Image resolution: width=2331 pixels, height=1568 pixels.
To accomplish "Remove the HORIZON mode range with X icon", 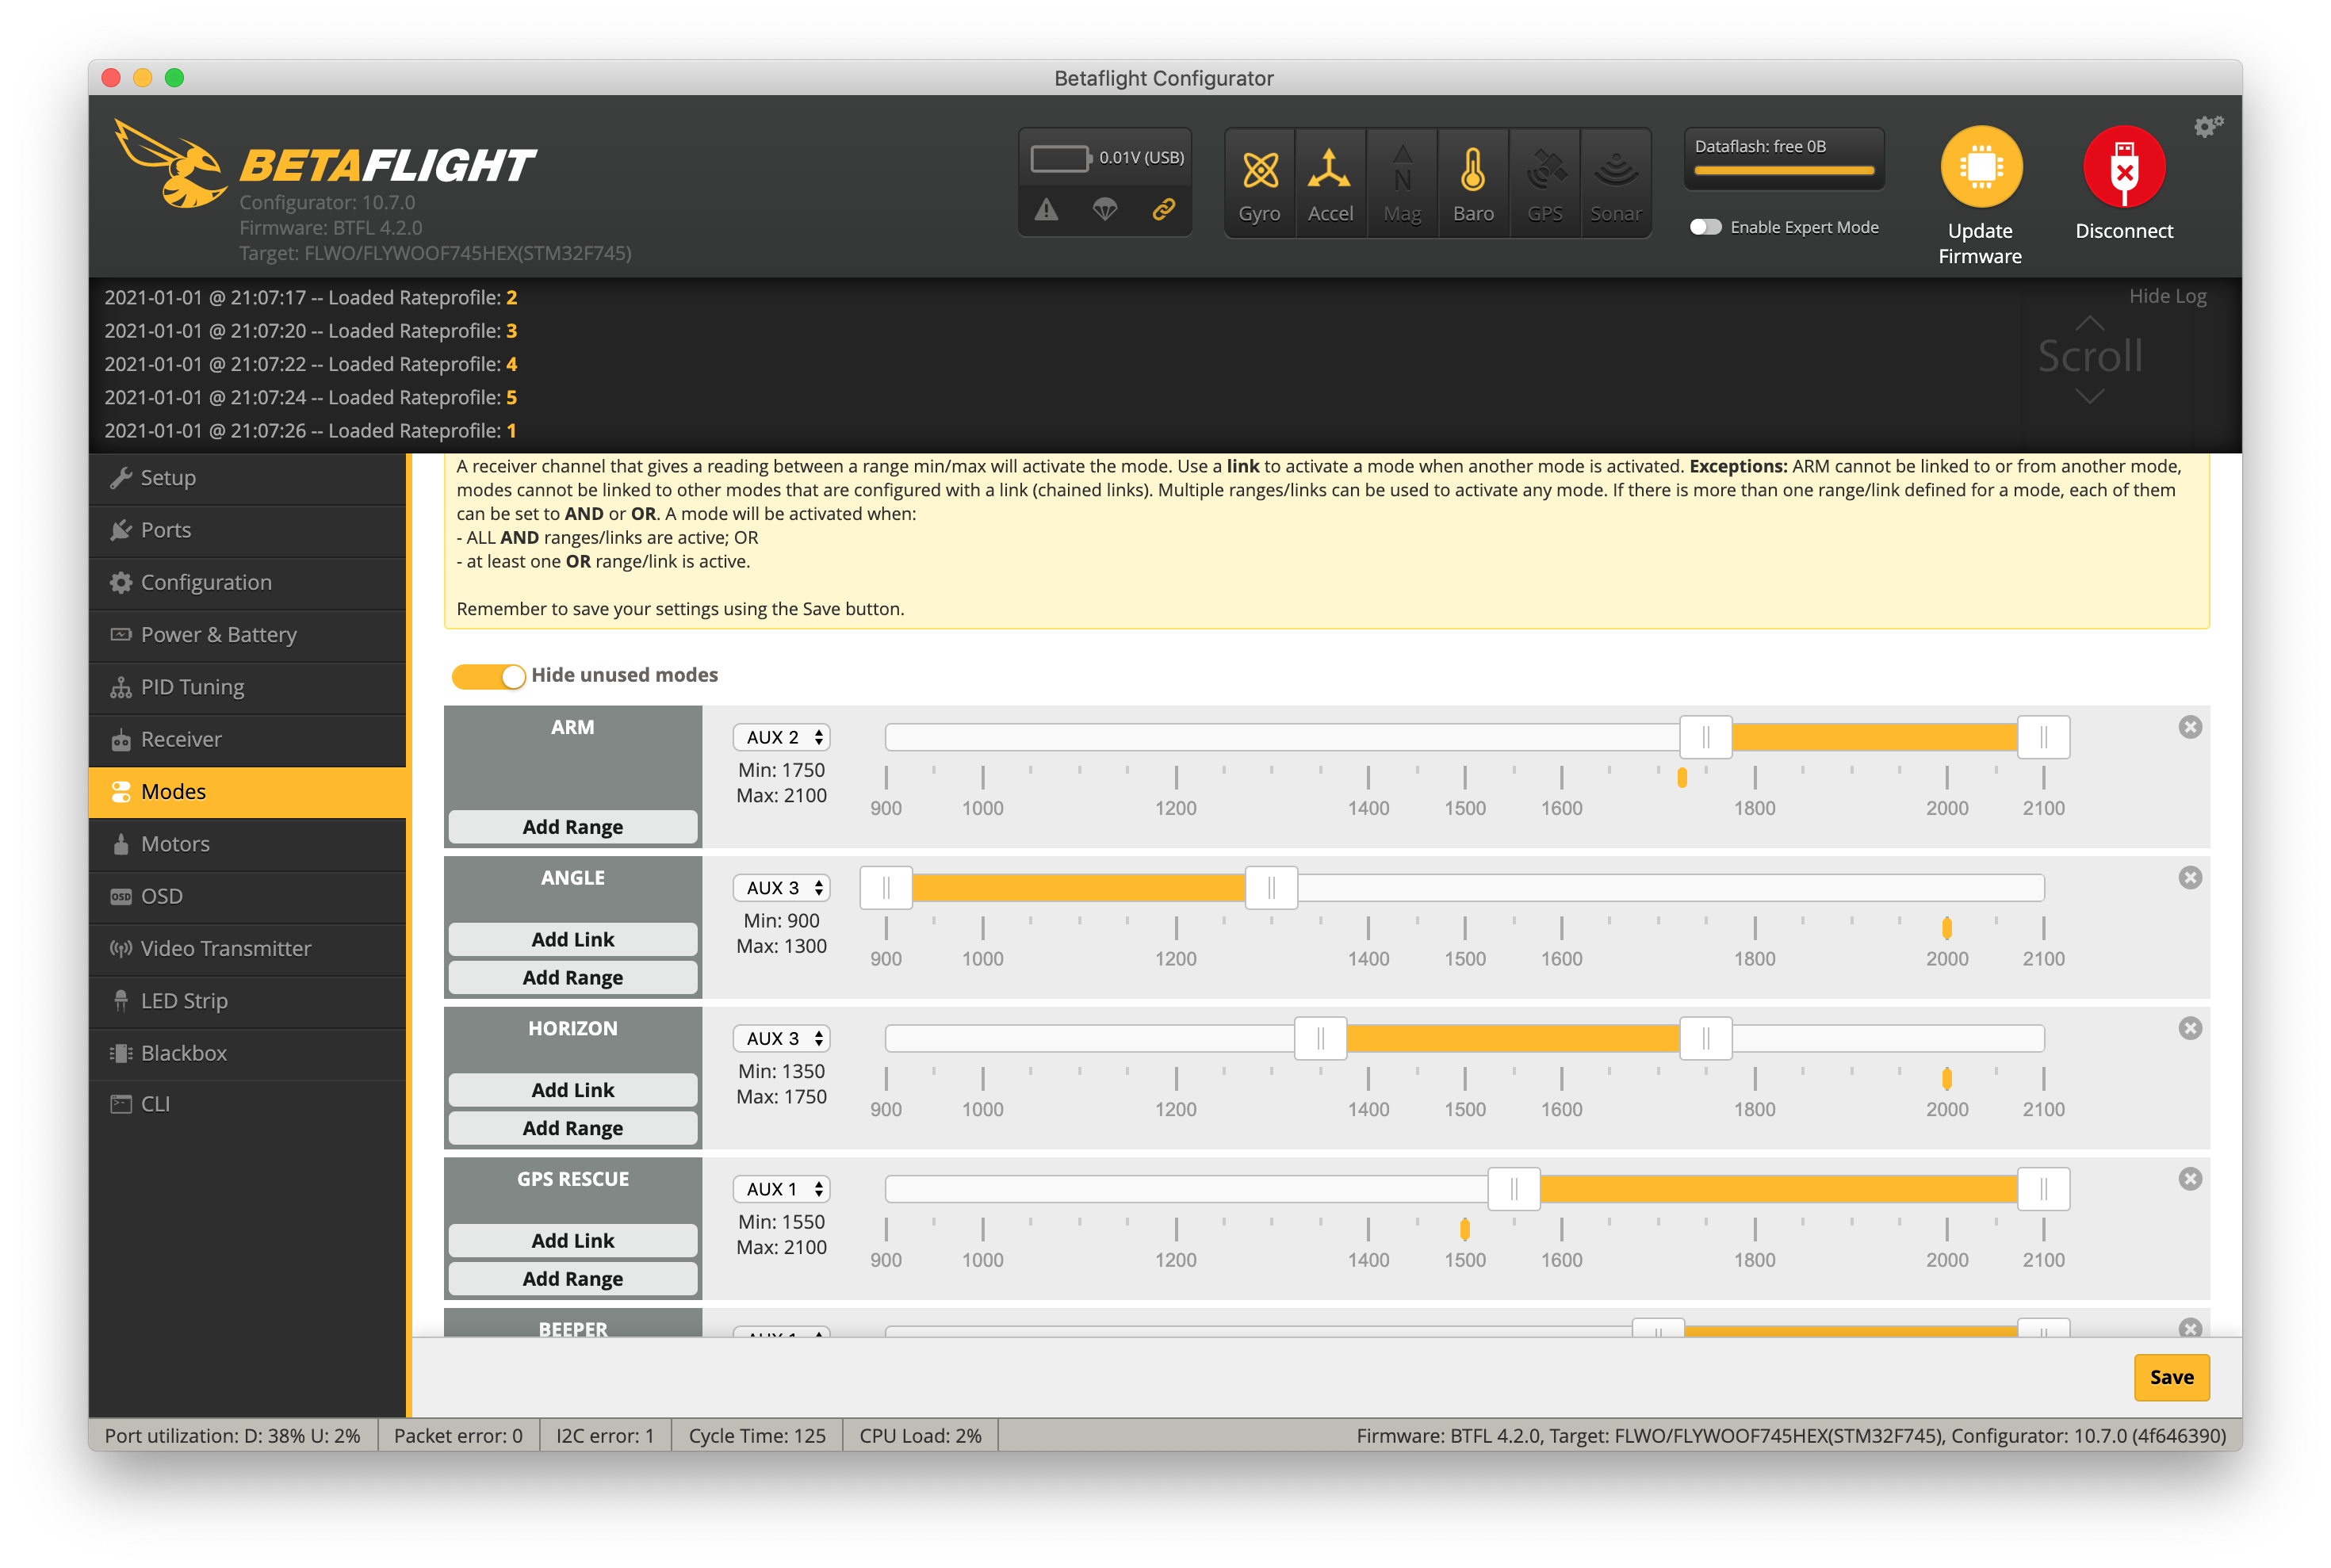I will point(2189,1028).
